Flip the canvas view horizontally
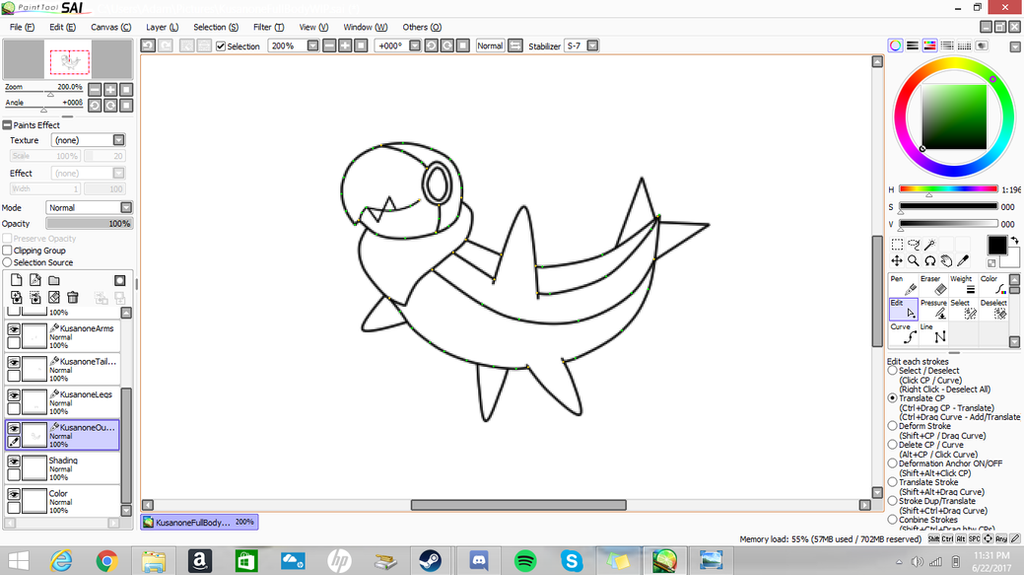 pos(515,46)
